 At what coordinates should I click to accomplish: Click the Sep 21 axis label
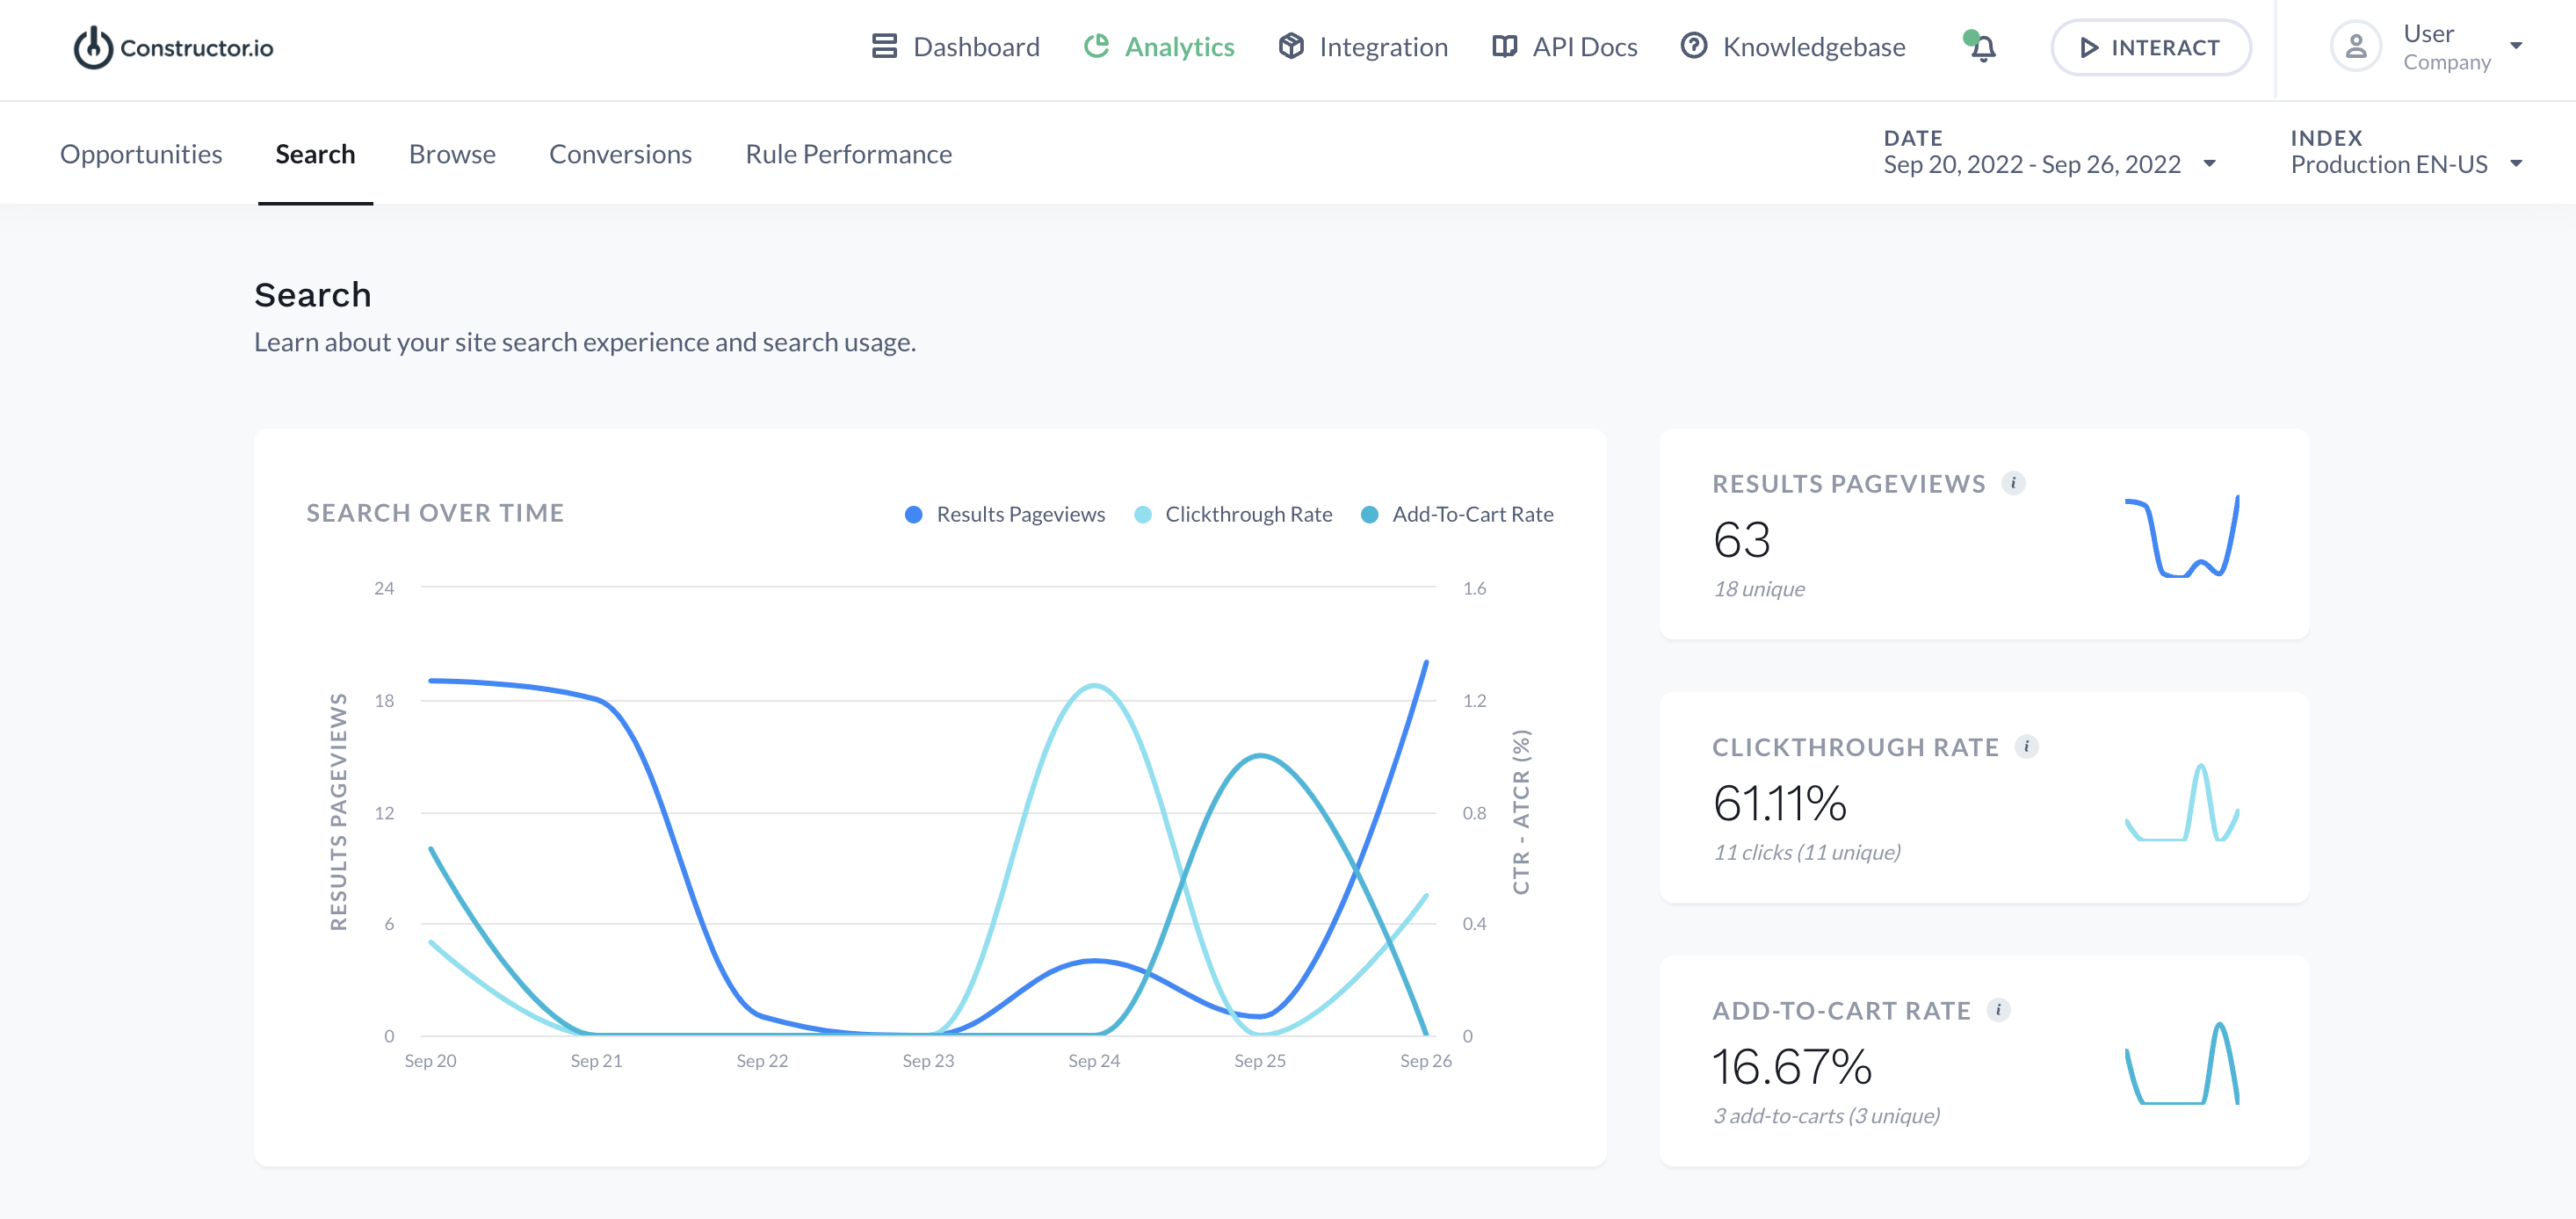click(x=596, y=1061)
